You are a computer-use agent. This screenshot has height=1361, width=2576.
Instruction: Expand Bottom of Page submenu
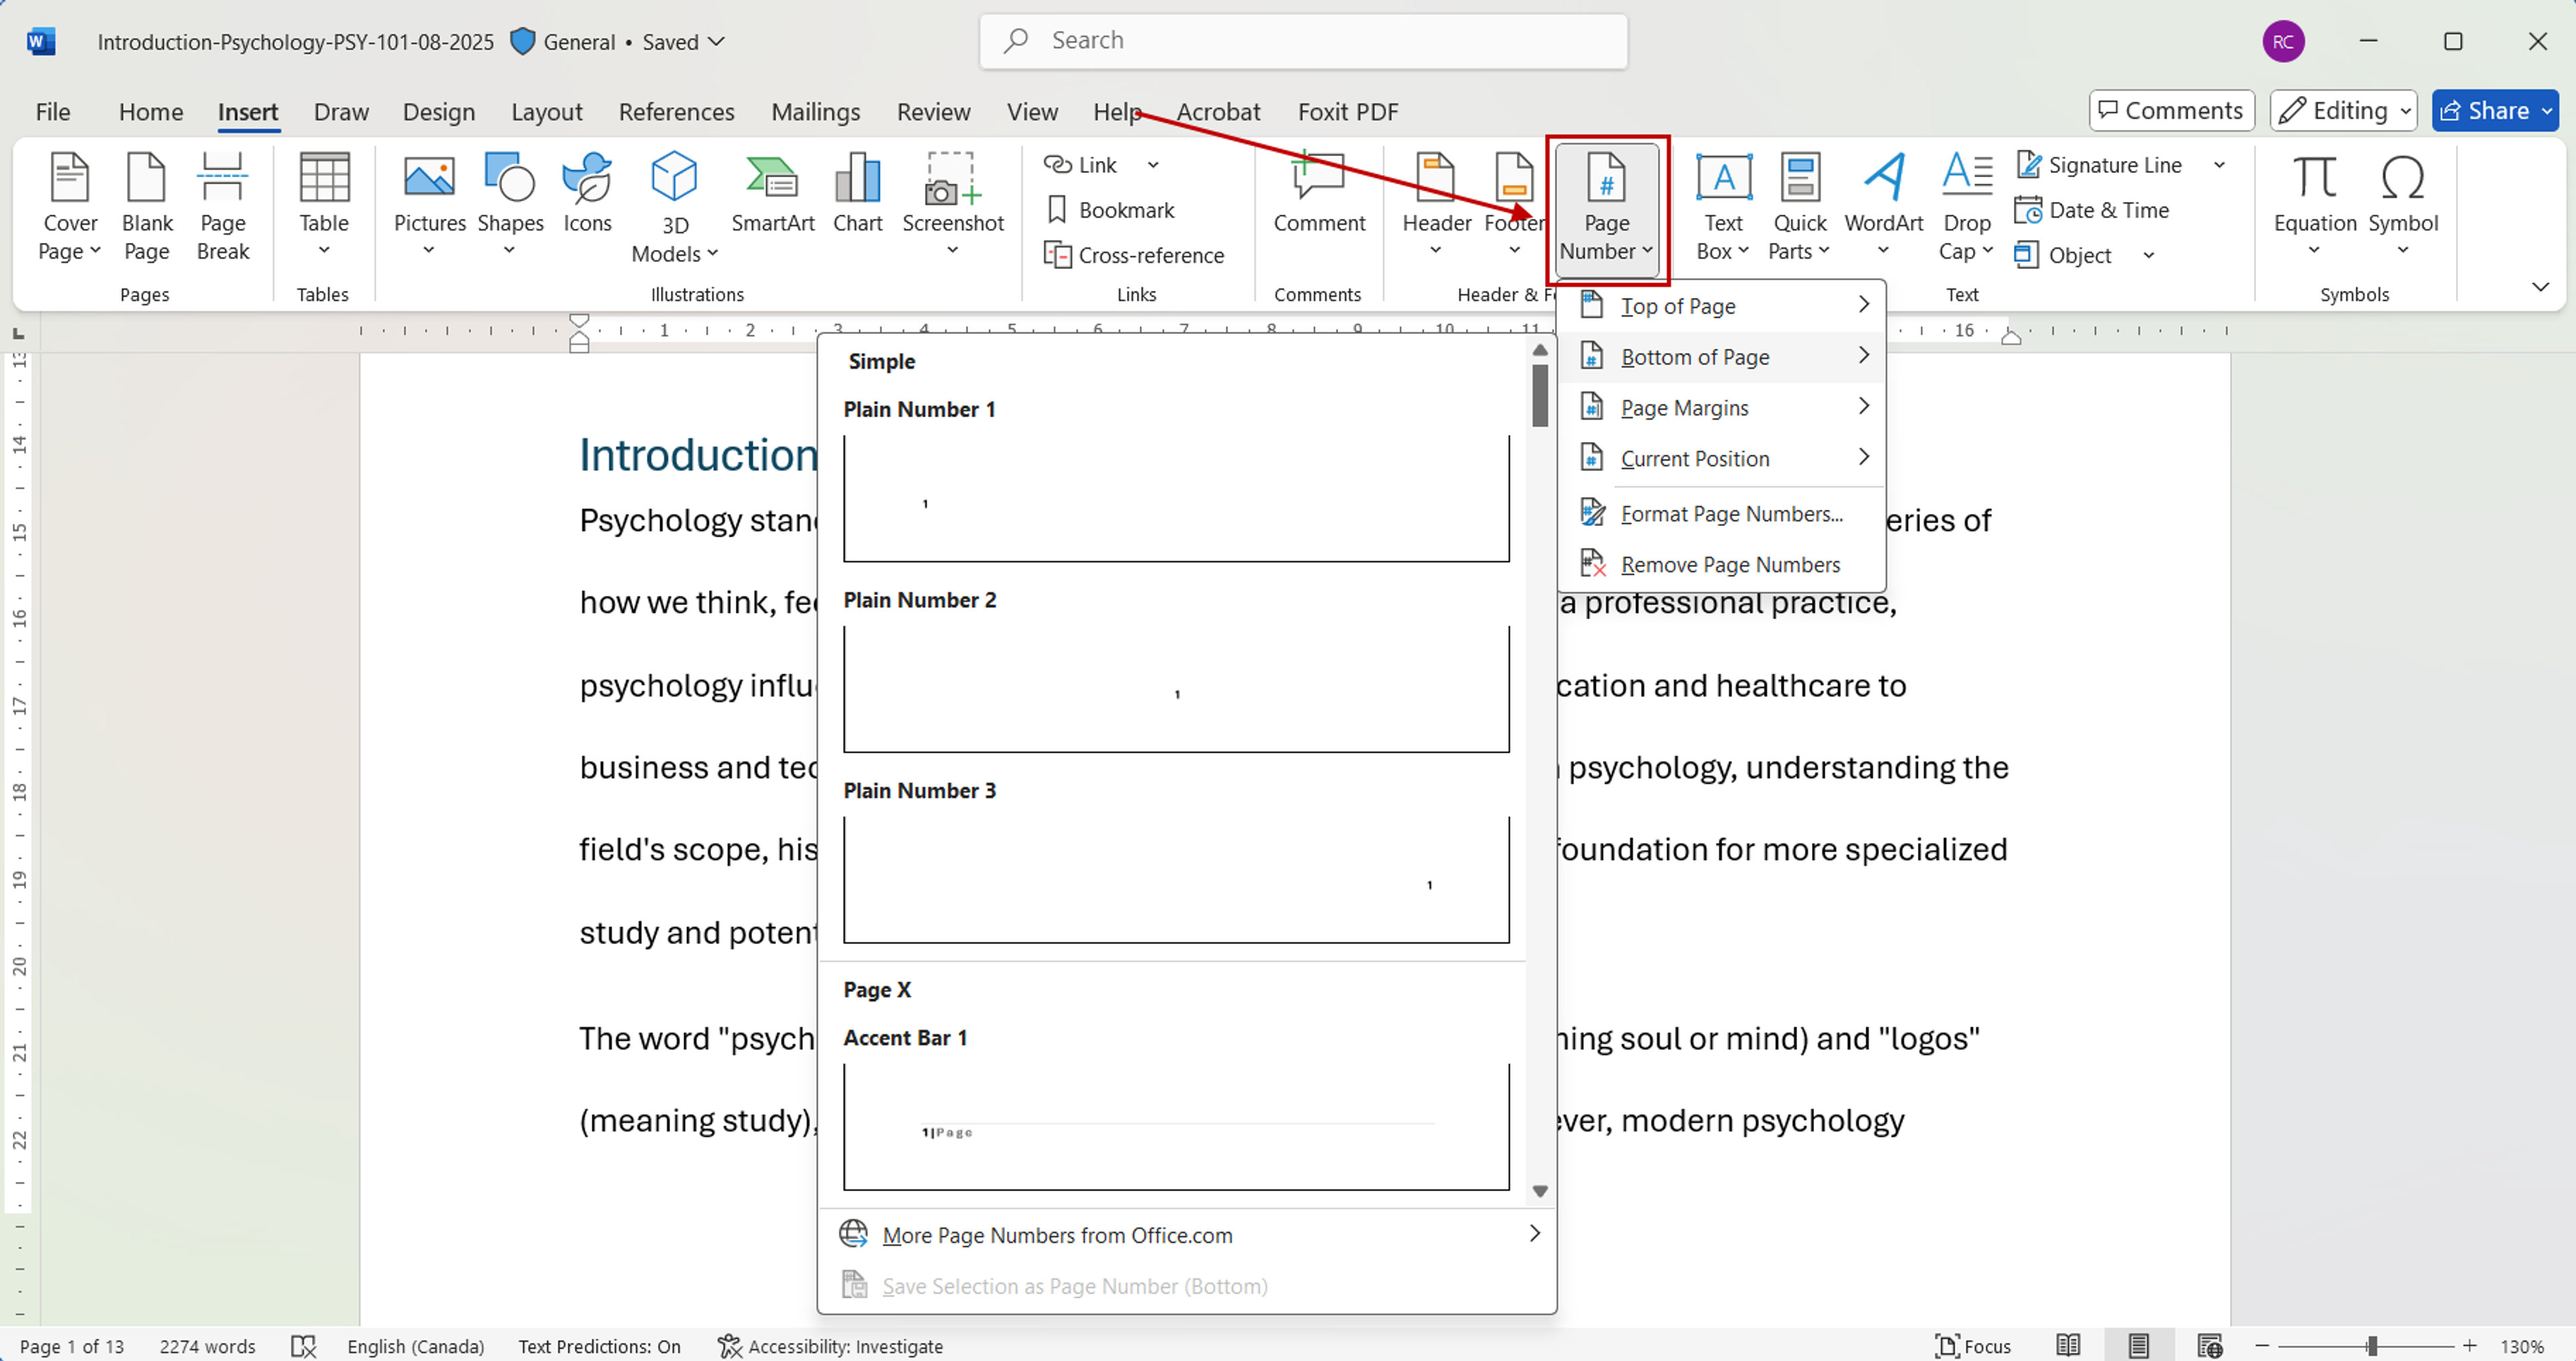point(1722,357)
